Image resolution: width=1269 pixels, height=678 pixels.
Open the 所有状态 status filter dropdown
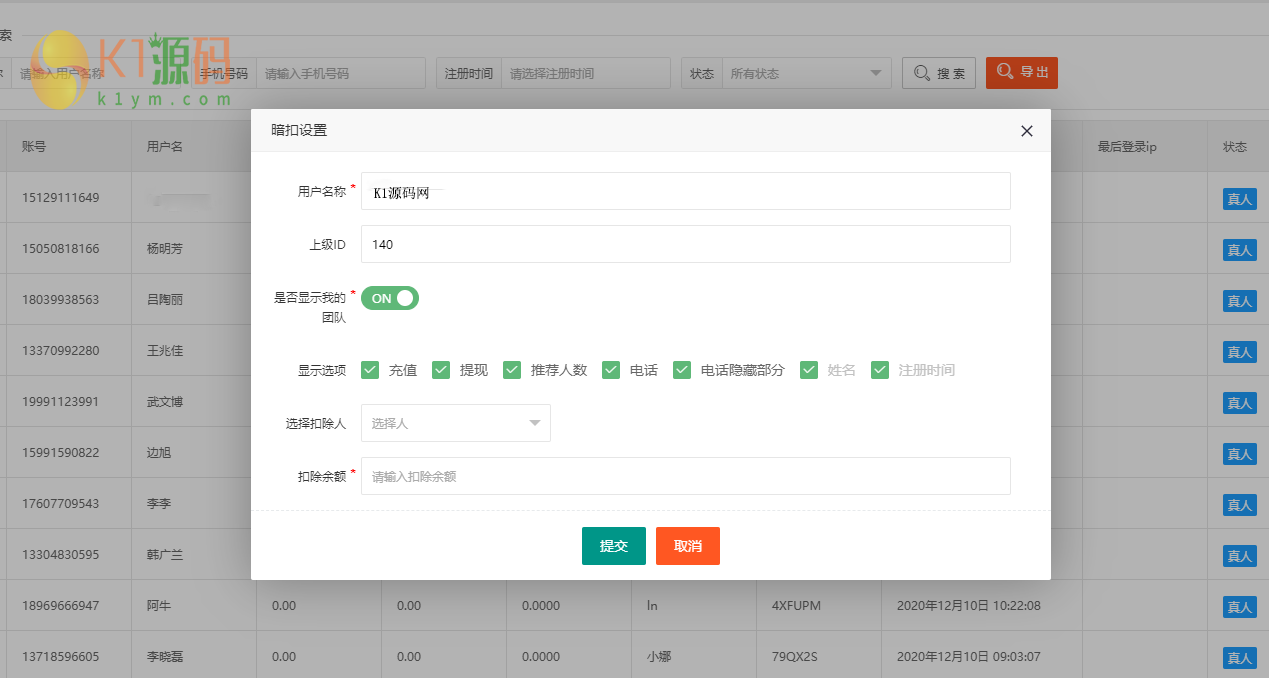point(806,72)
